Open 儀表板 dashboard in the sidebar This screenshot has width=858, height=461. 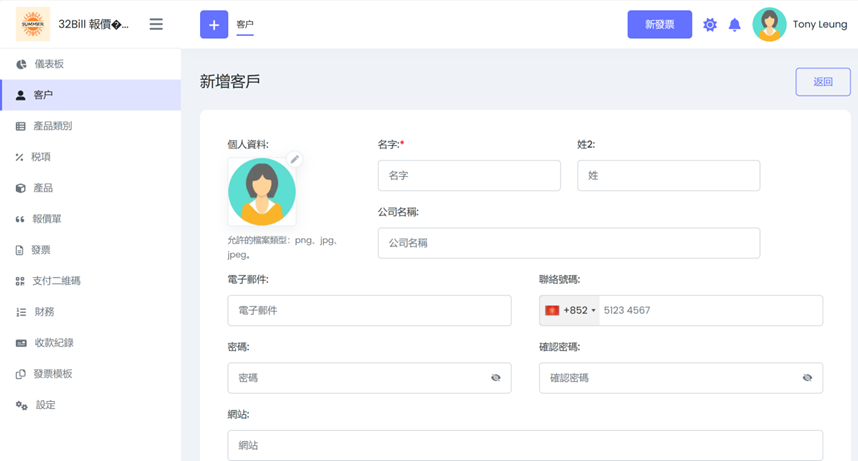(49, 64)
